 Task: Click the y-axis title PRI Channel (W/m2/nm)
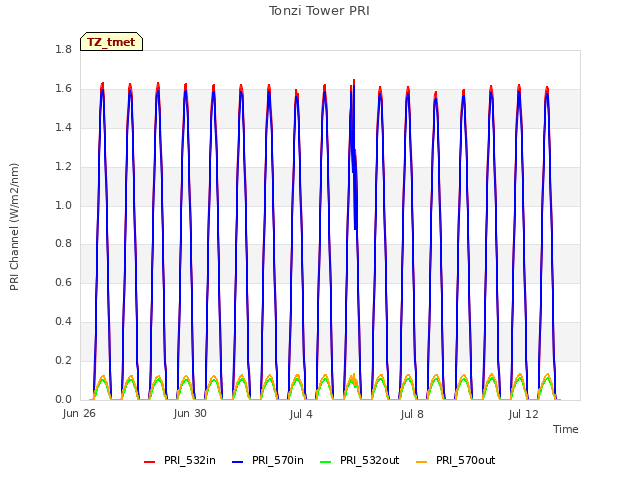click(x=14, y=227)
